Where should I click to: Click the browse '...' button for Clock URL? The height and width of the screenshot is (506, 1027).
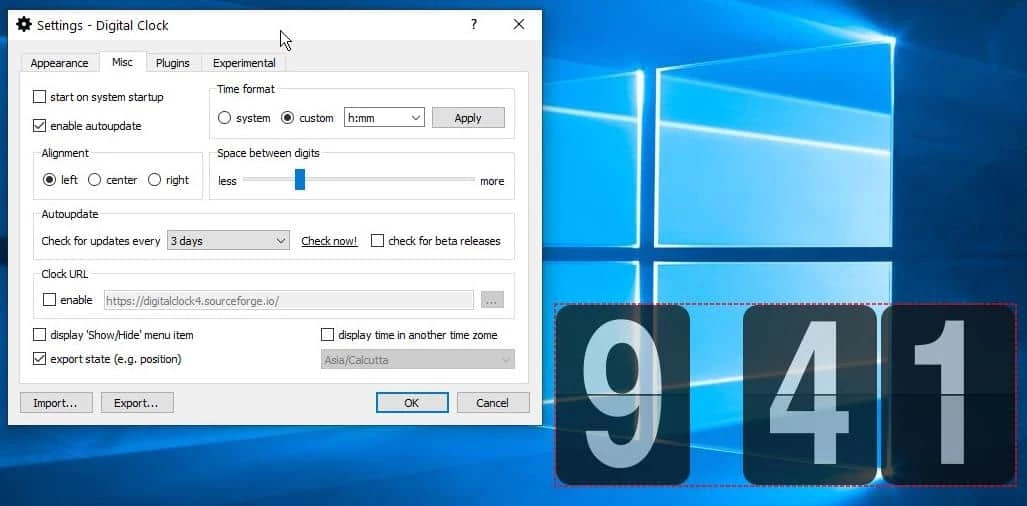pos(492,300)
